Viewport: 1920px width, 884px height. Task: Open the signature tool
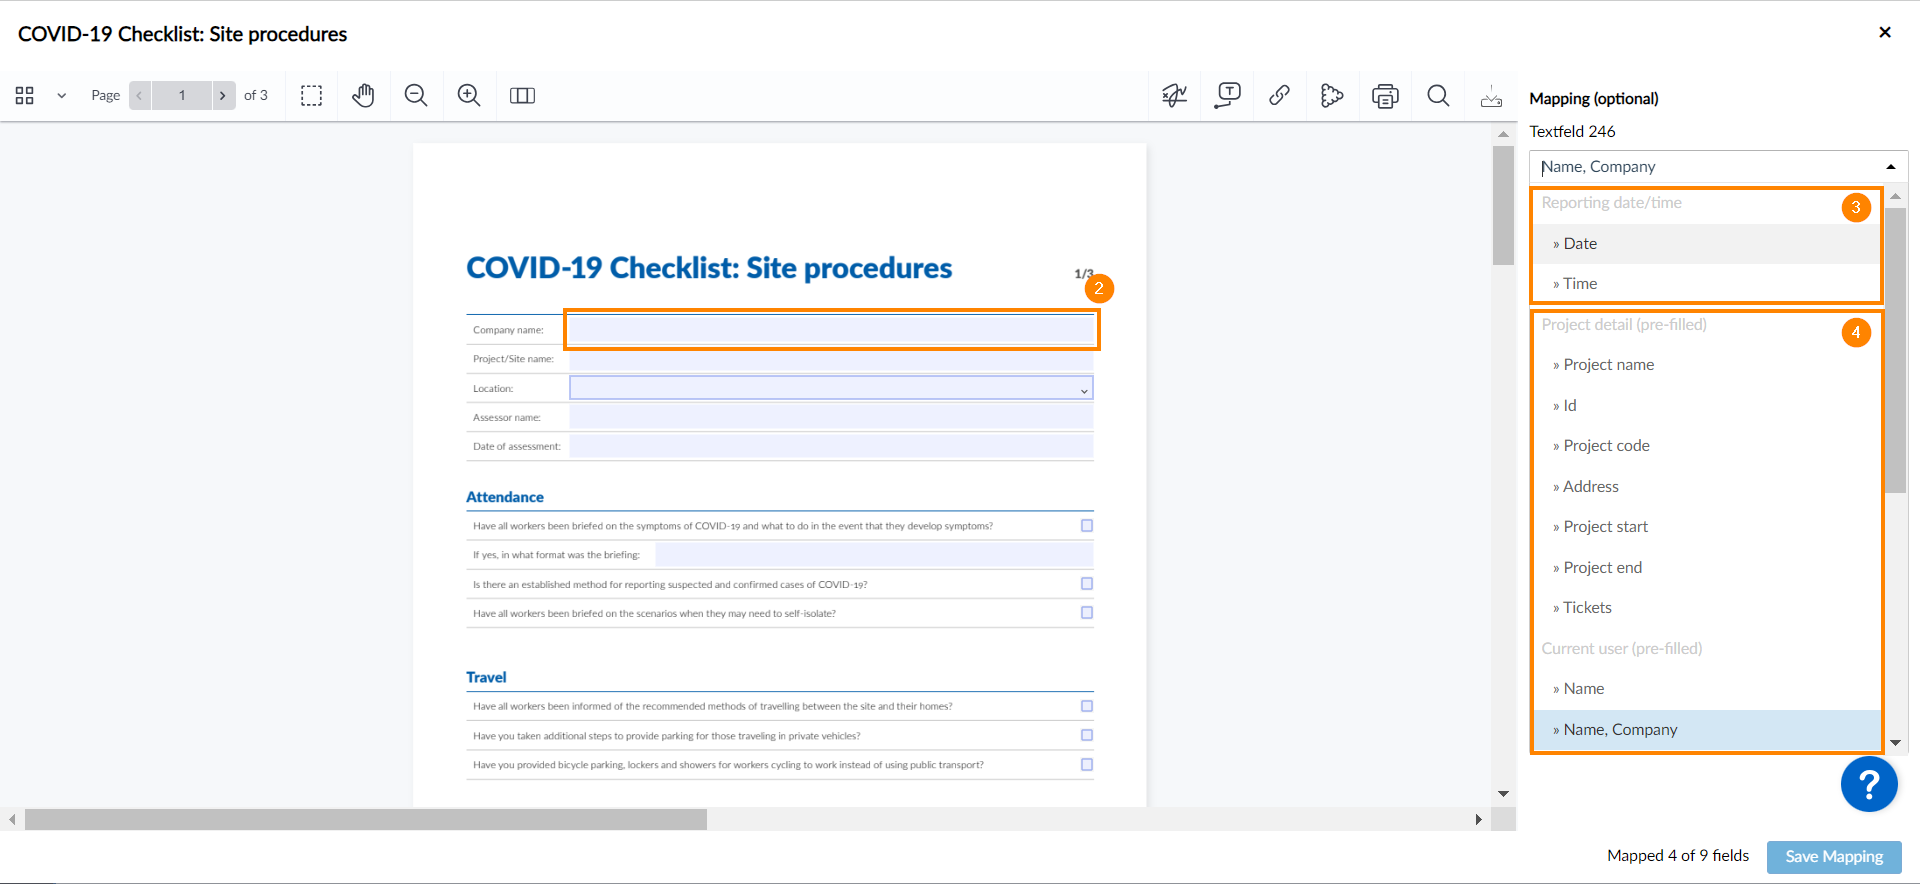tap(1174, 96)
